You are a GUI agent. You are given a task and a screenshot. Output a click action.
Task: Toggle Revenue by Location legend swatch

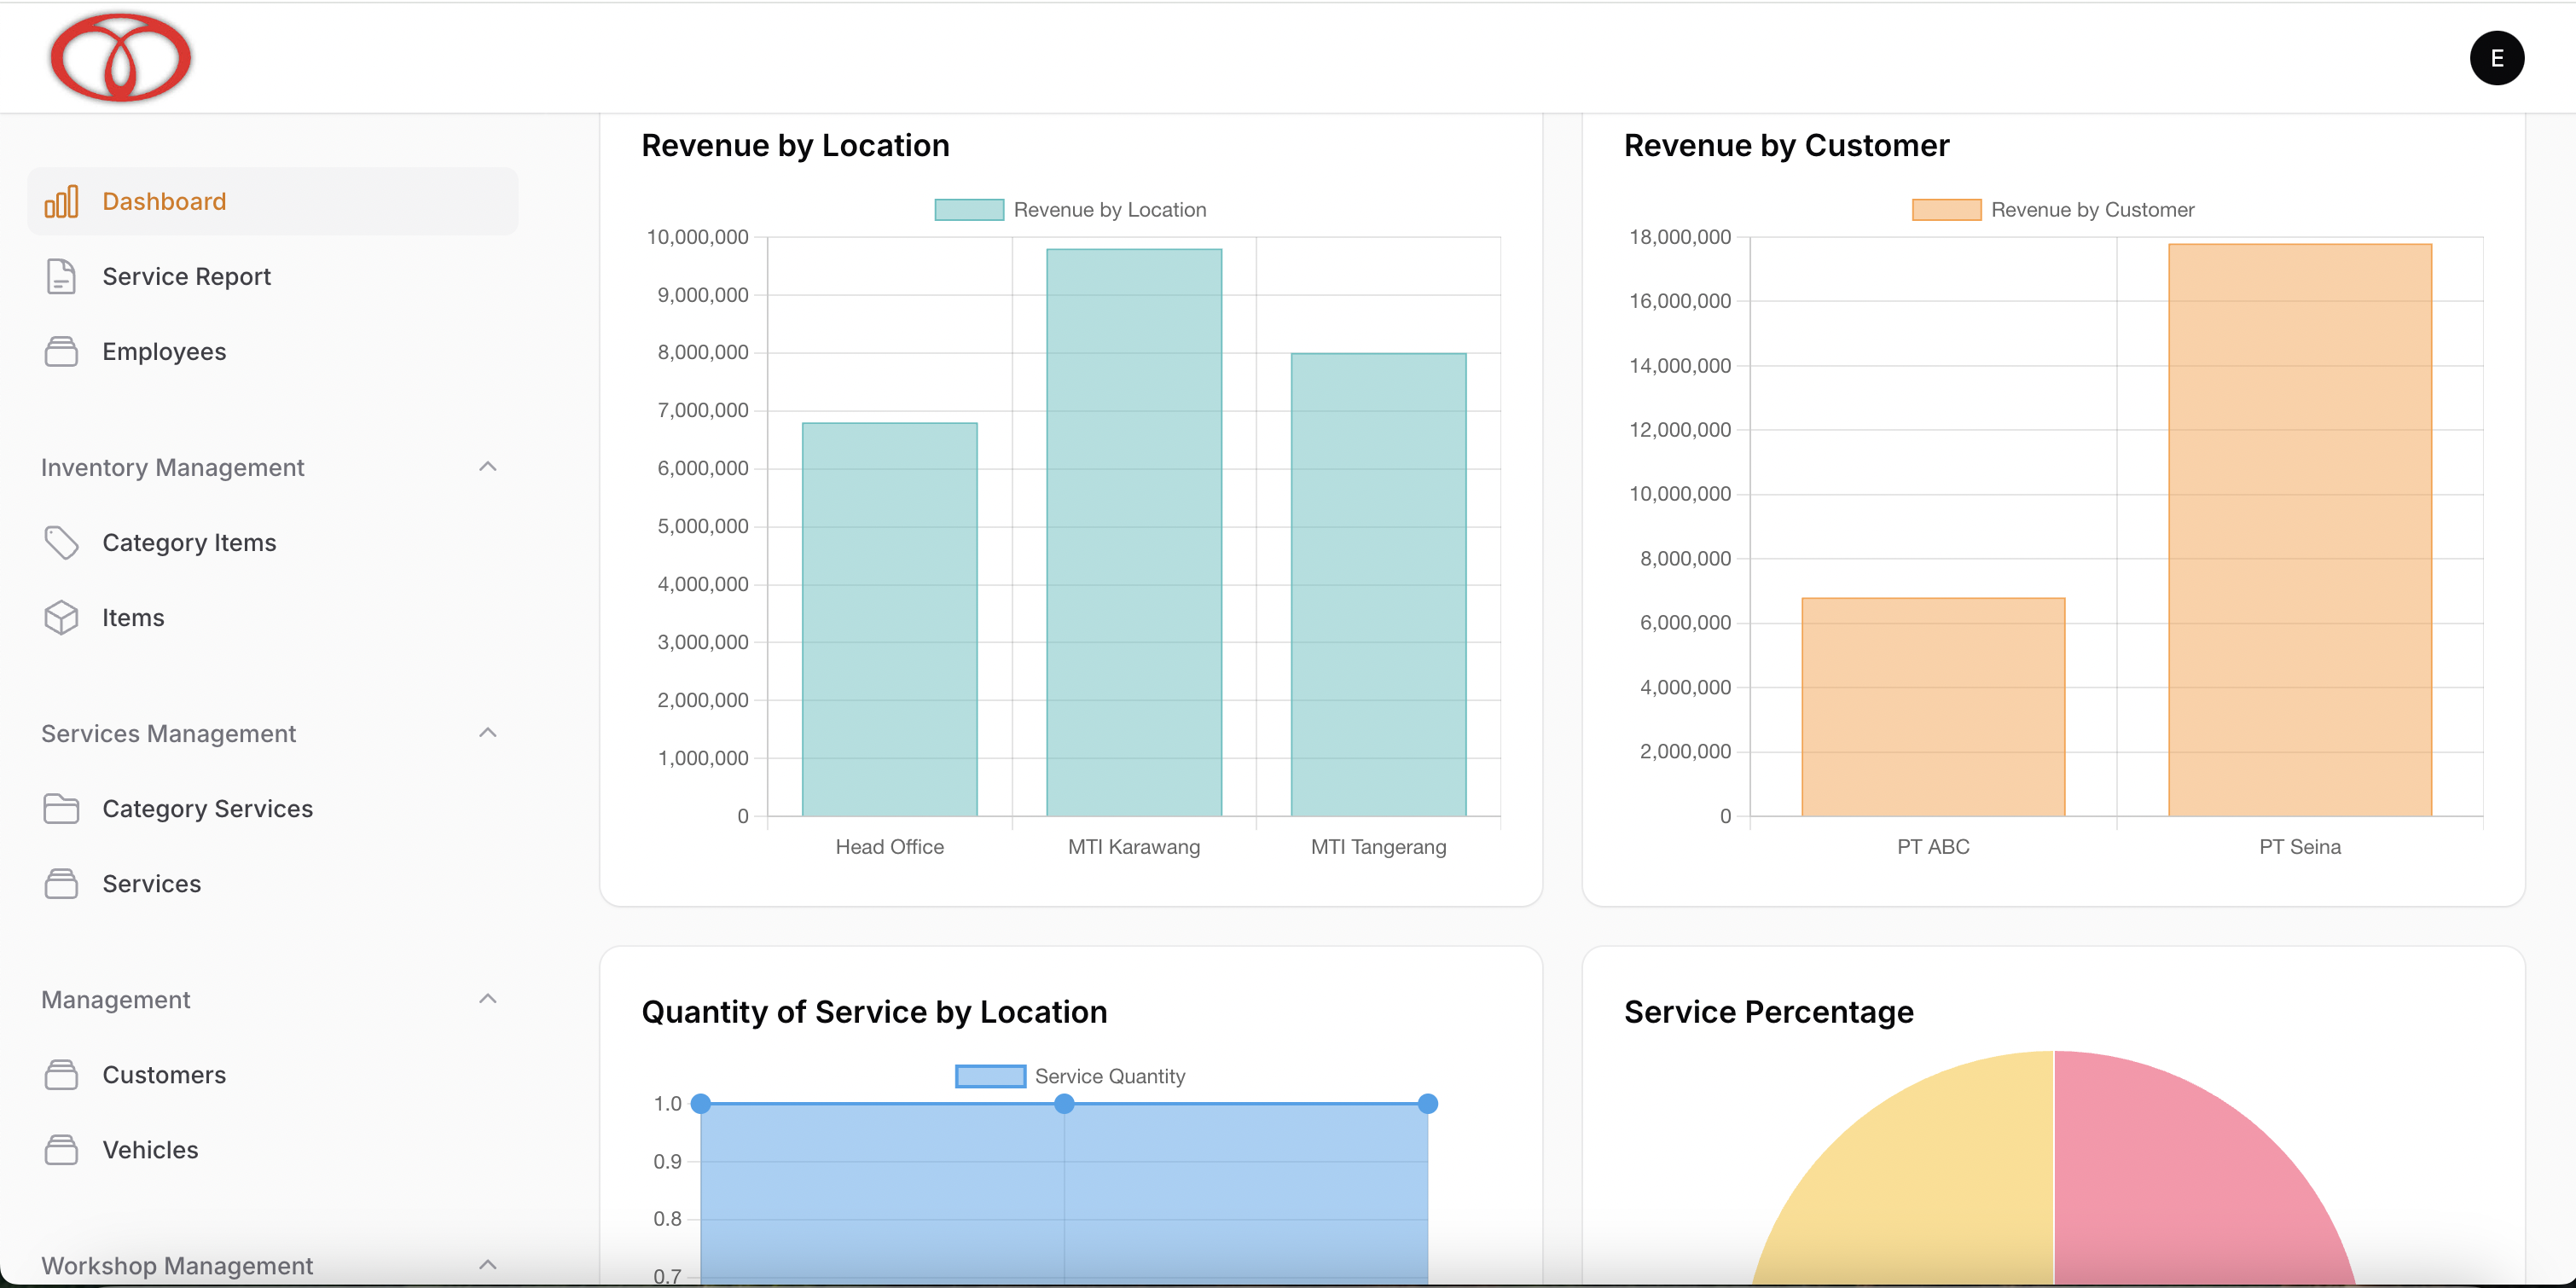point(969,209)
